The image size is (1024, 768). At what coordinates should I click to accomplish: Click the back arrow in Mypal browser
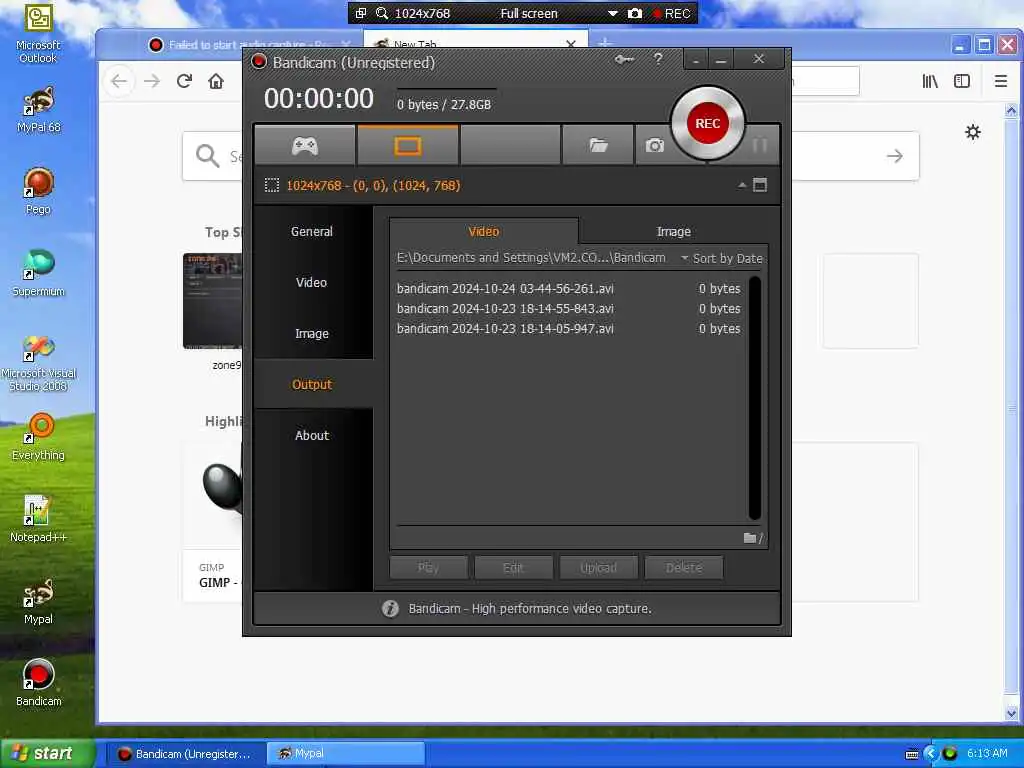click(120, 81)
